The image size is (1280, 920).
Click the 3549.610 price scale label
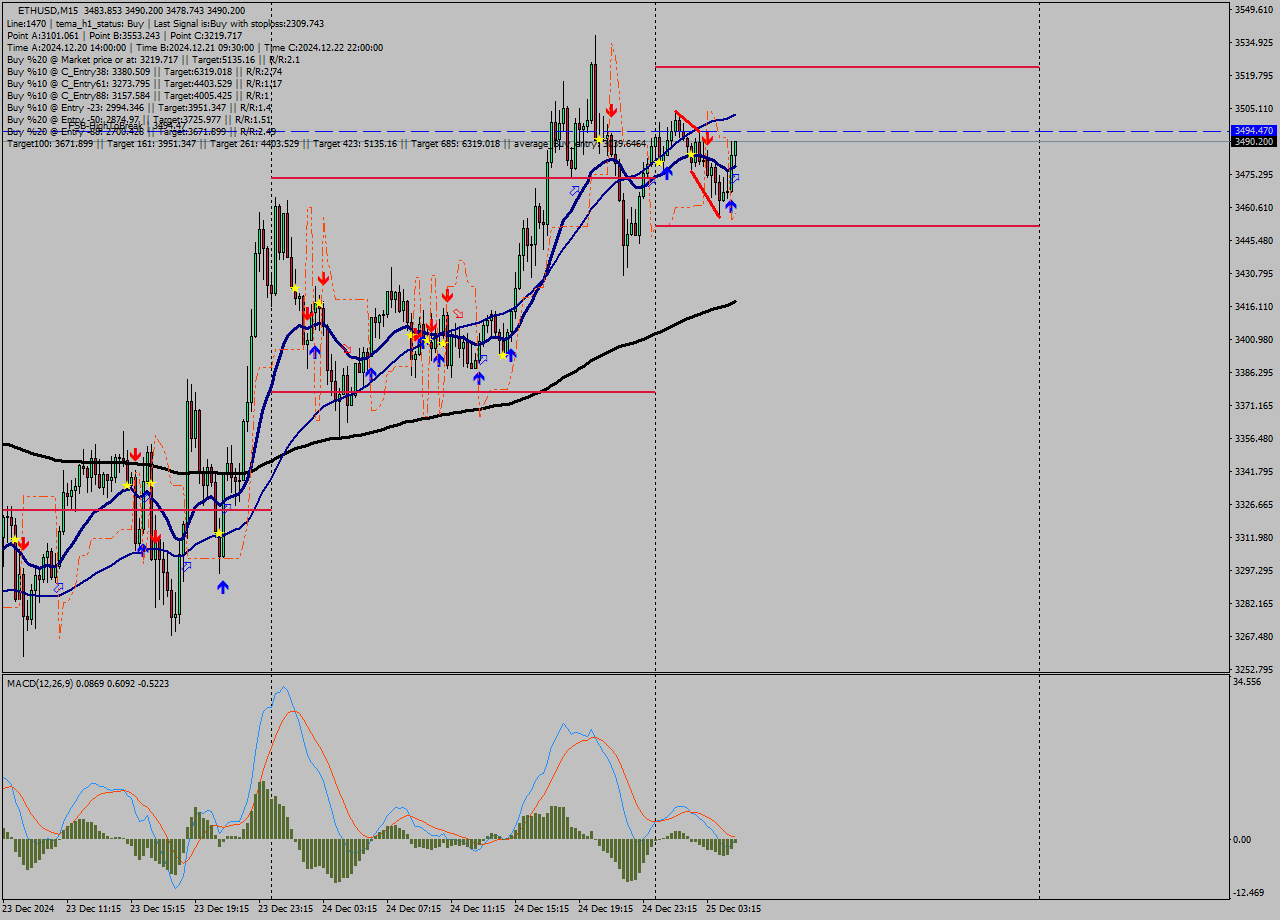pos(1253,10)
